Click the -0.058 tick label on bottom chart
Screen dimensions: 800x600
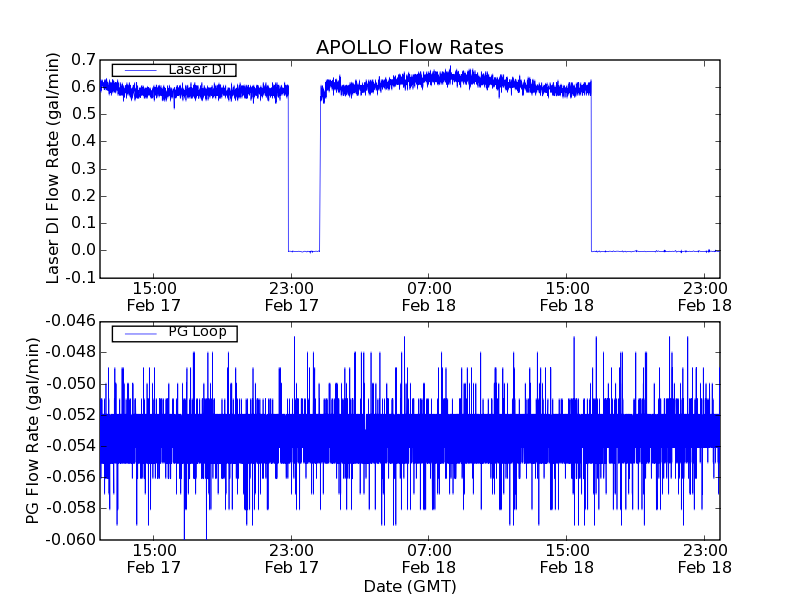click(70, 508)
